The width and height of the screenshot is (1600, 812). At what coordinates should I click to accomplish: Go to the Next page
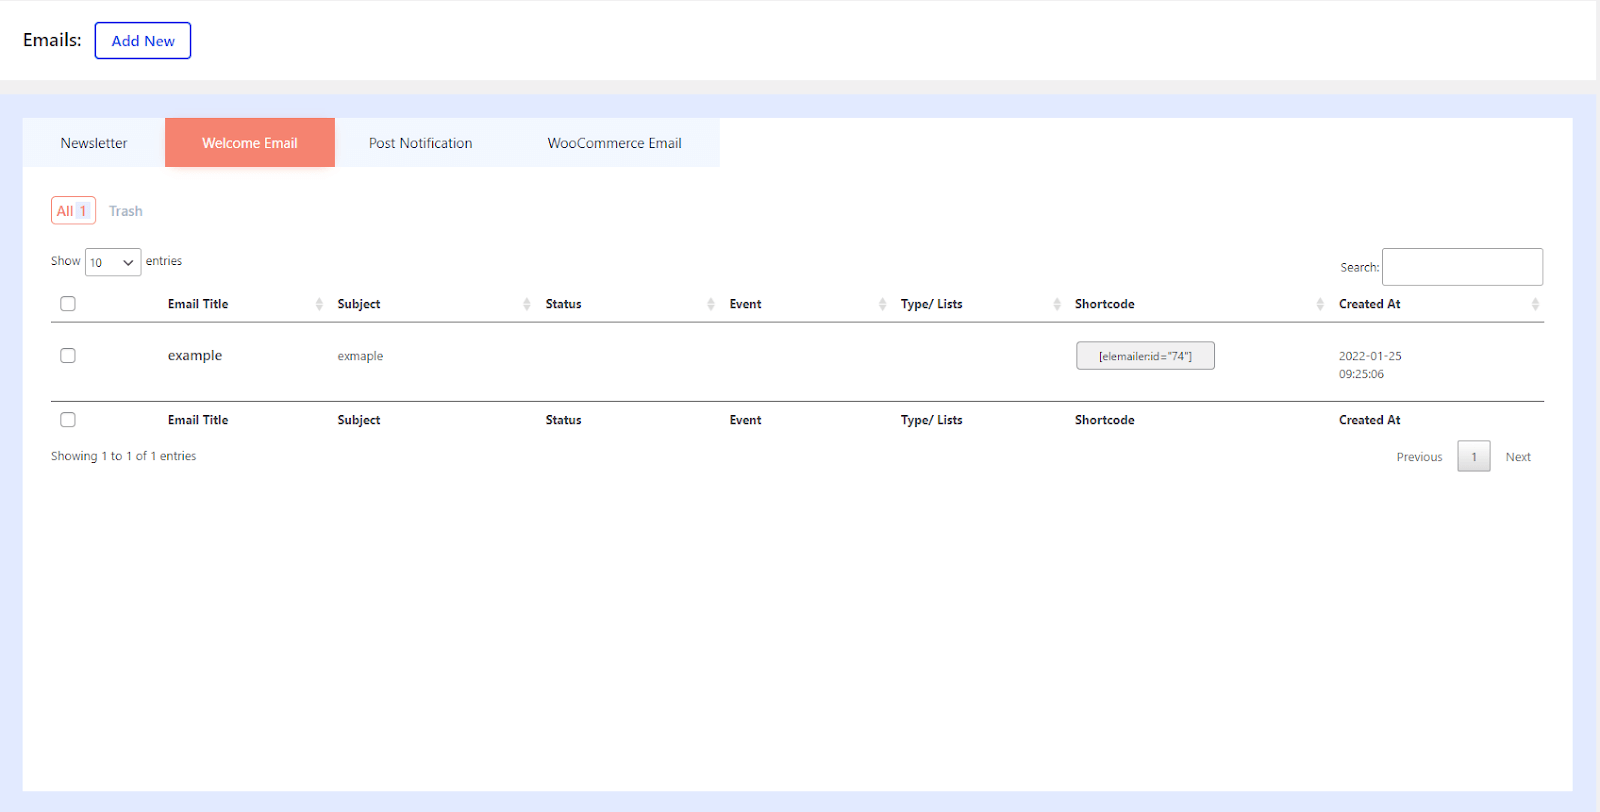(1518, 457)
